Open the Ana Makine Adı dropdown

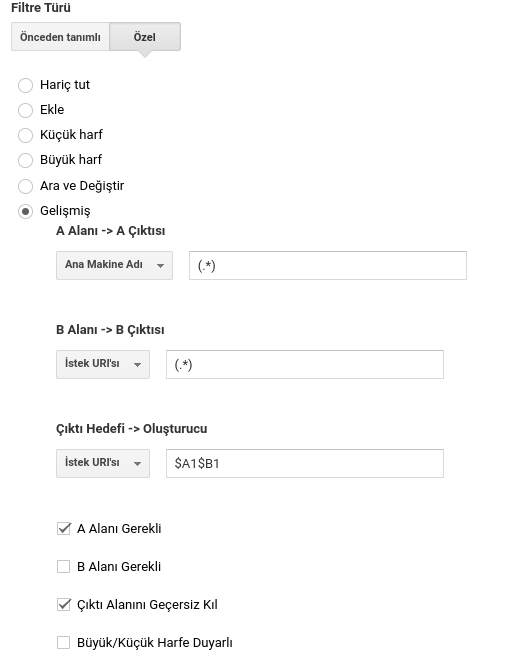coord(114,265)
